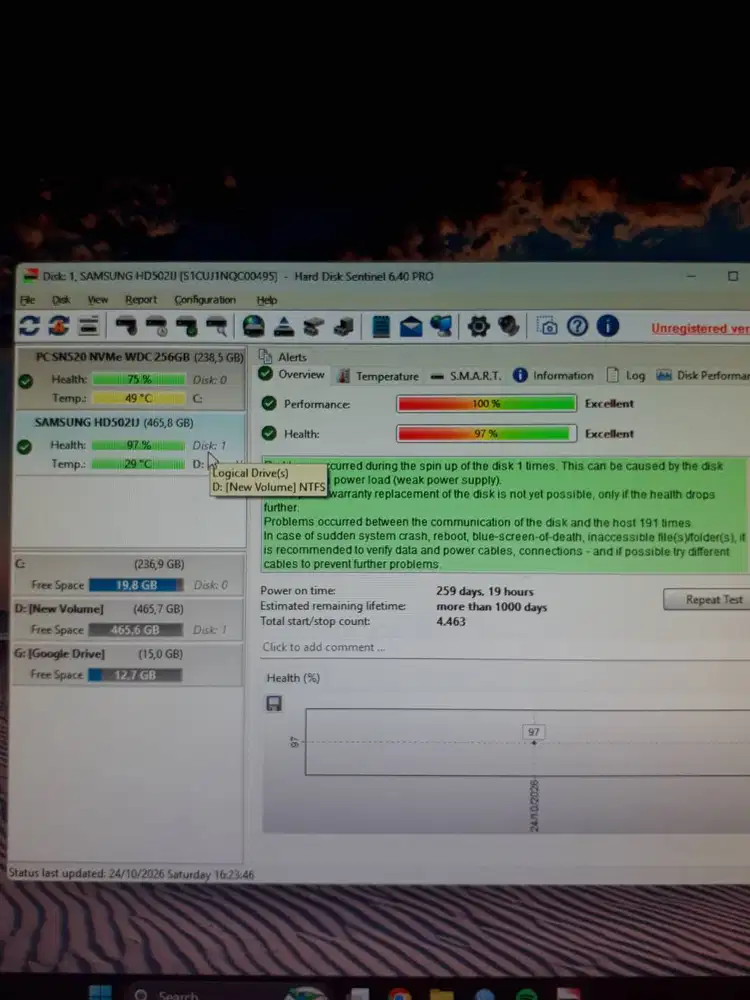Click the status last updated text
The width and height of the screenshot is (750, 1000).
131,874
